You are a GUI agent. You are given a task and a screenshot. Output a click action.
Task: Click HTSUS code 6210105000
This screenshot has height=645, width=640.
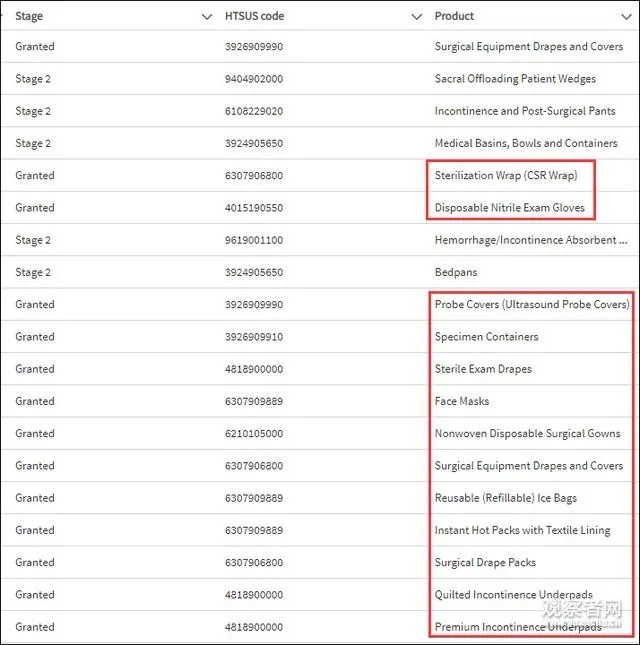pos(254,433)
